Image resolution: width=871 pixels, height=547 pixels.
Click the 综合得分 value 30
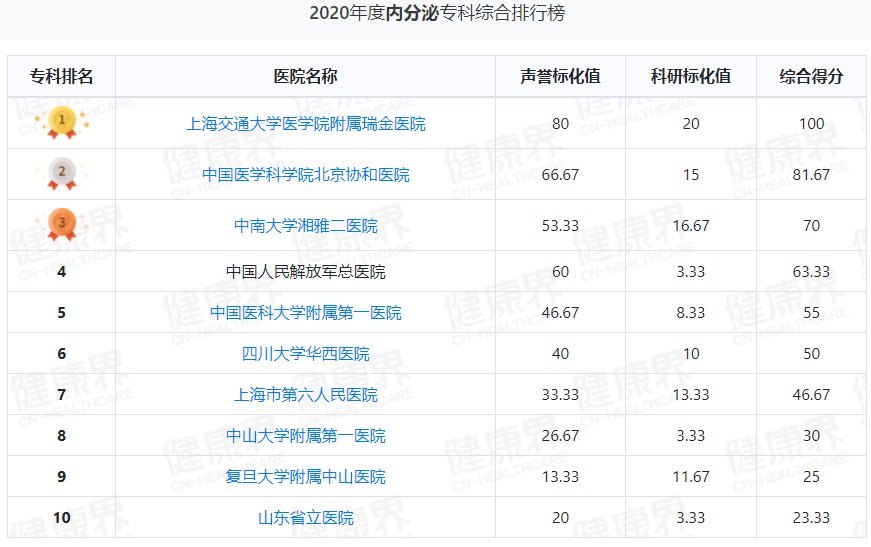pyautogui.click(x=812, y=436)
